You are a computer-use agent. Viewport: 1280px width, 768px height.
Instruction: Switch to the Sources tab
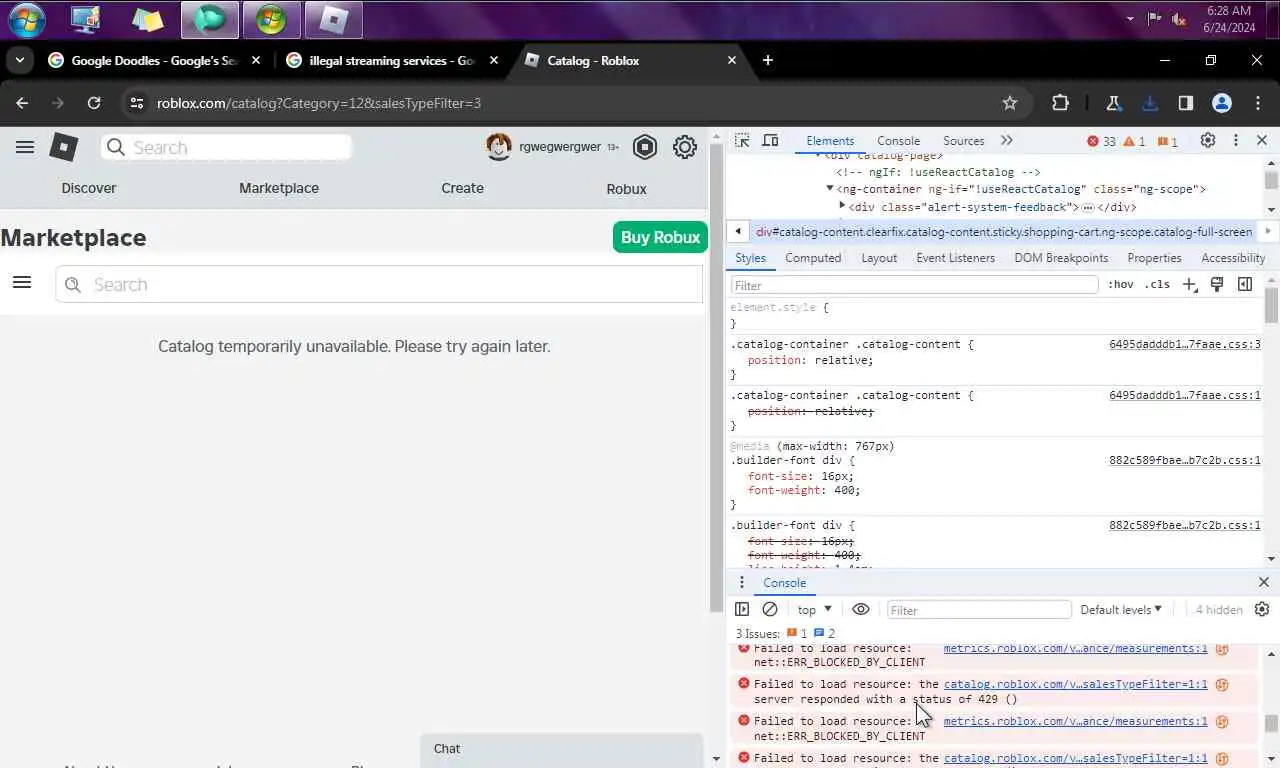click(964, 141)
